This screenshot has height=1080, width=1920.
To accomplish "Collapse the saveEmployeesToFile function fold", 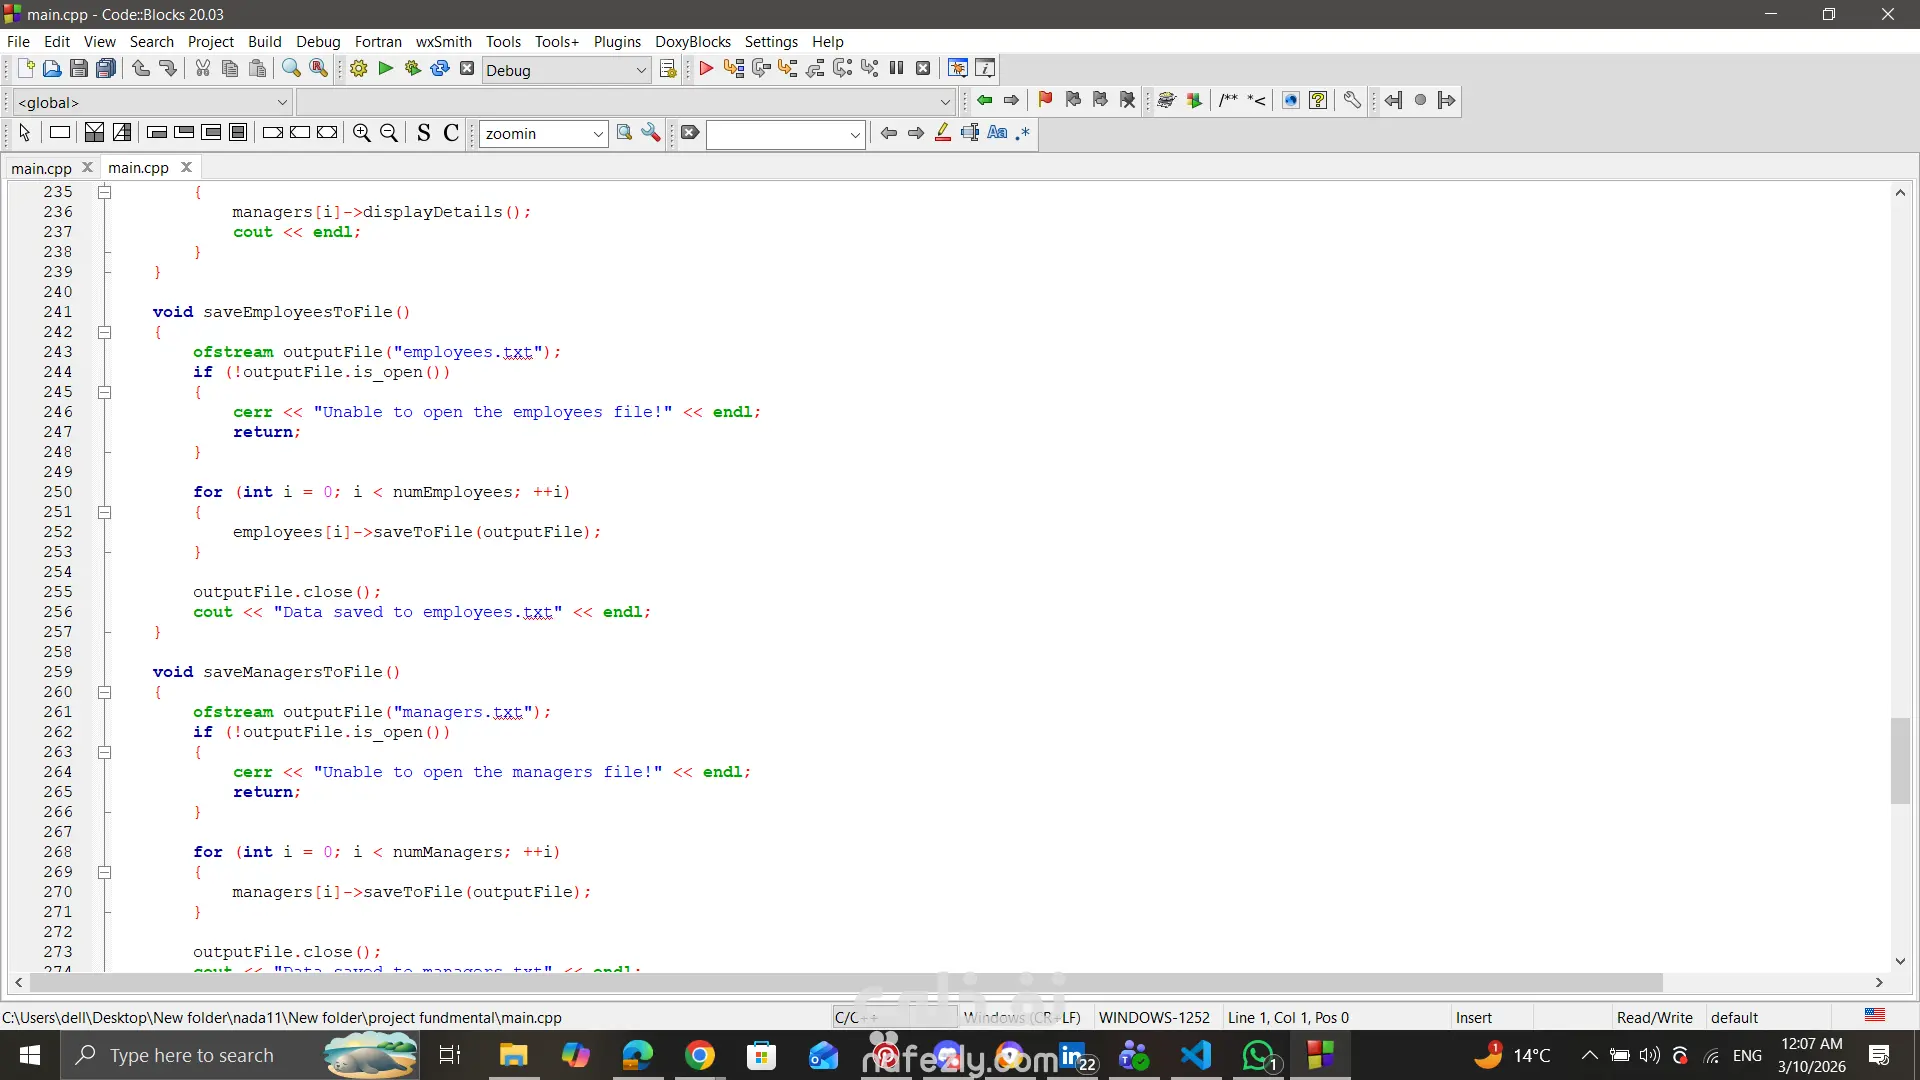I will (x=104, y=332).
